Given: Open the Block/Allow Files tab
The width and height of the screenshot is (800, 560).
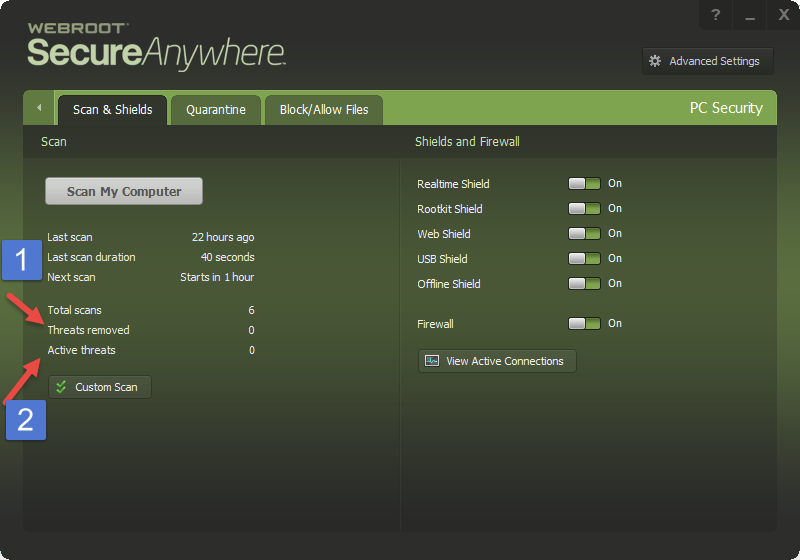Looking at the screenshot, I should tap(324, 110).
